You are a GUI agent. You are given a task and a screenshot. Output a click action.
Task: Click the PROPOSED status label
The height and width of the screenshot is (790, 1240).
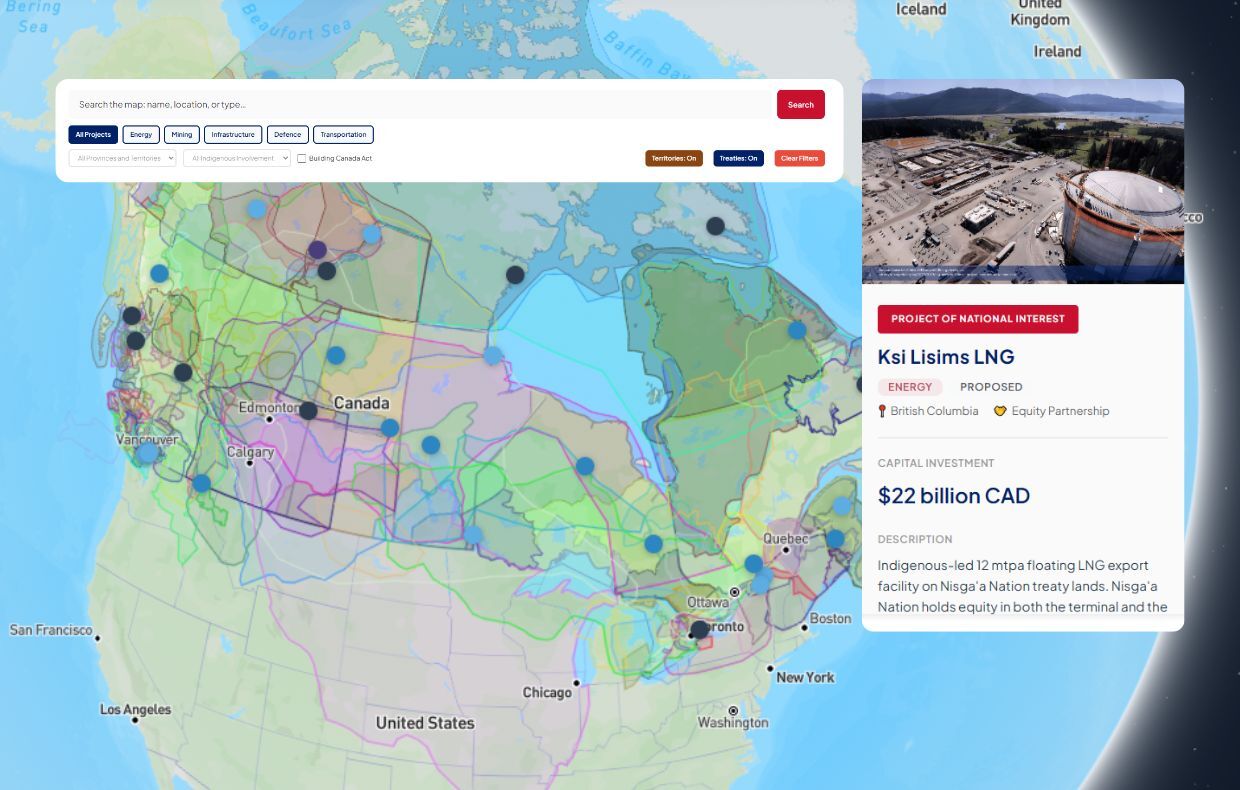click(991, 387)
